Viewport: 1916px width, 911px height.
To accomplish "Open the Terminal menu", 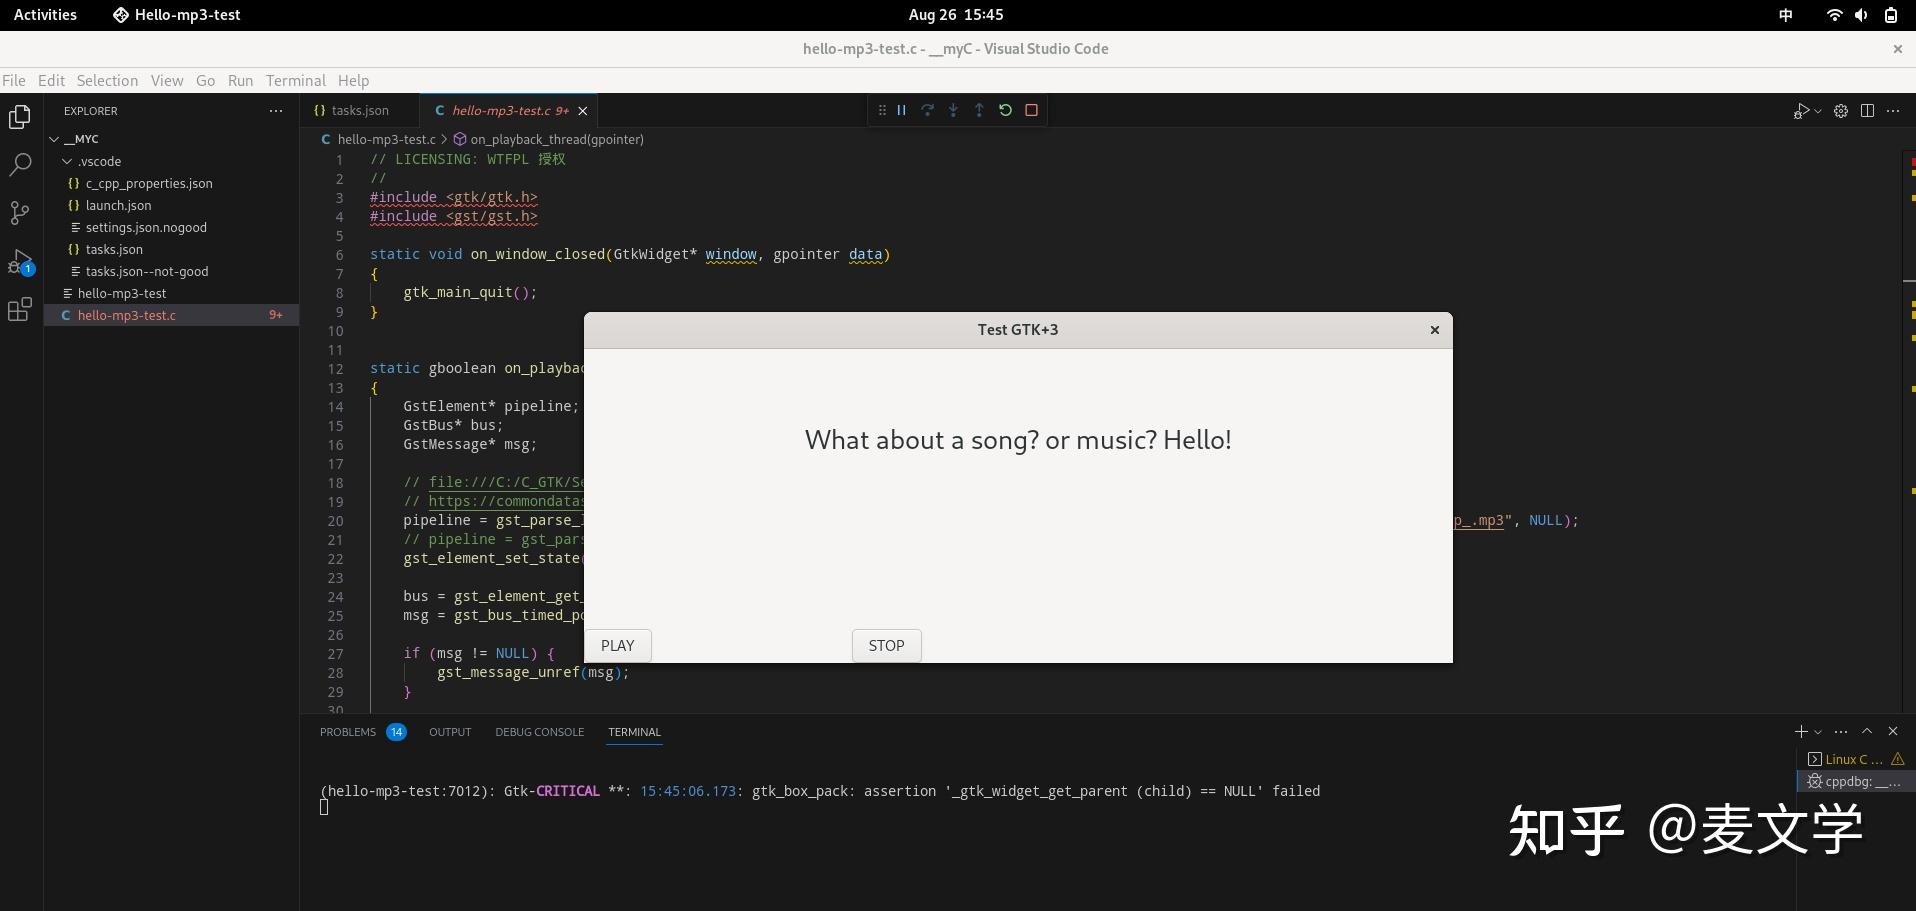I will [294, 81].
